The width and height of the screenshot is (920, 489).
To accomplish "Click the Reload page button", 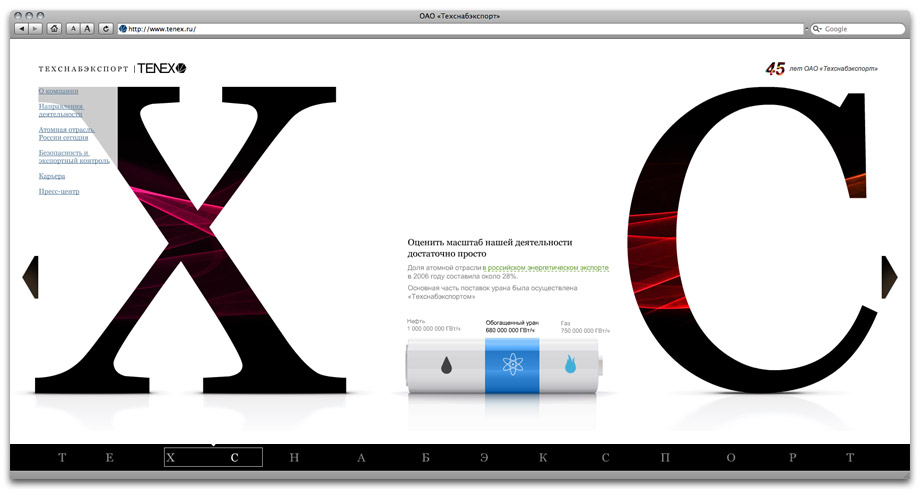I will pos(105,29).
